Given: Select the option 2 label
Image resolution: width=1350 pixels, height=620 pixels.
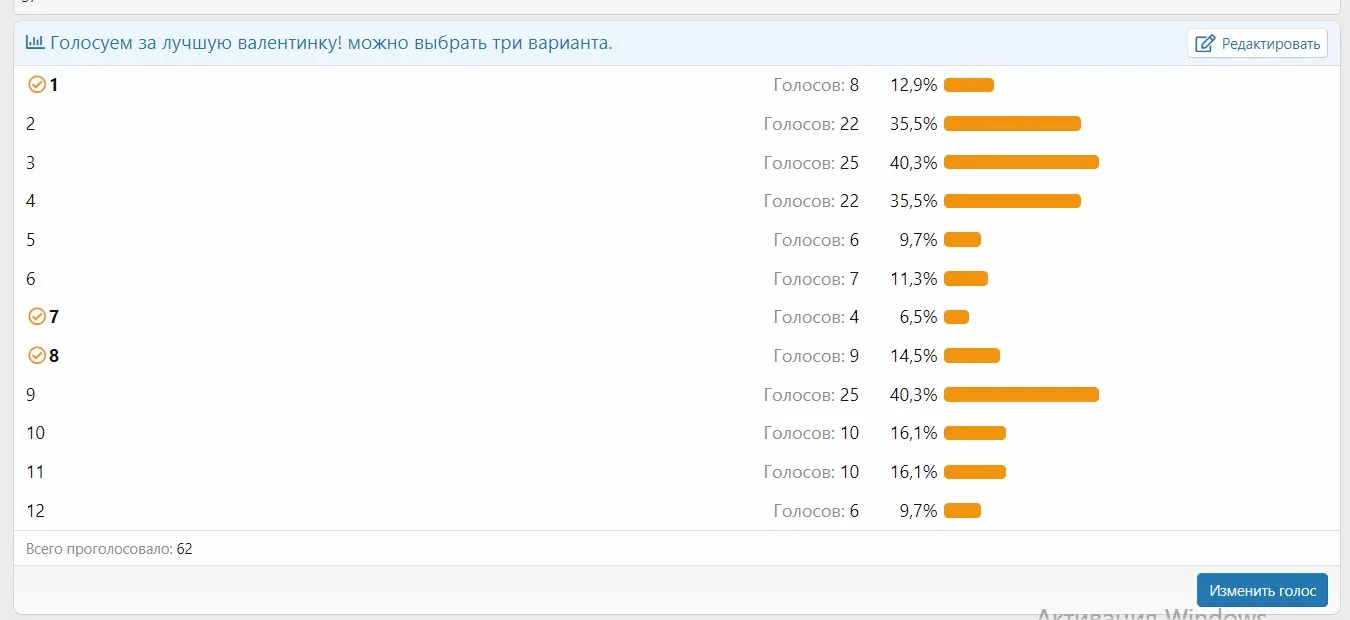Looking at the screenshot, I should click(31, 124).
